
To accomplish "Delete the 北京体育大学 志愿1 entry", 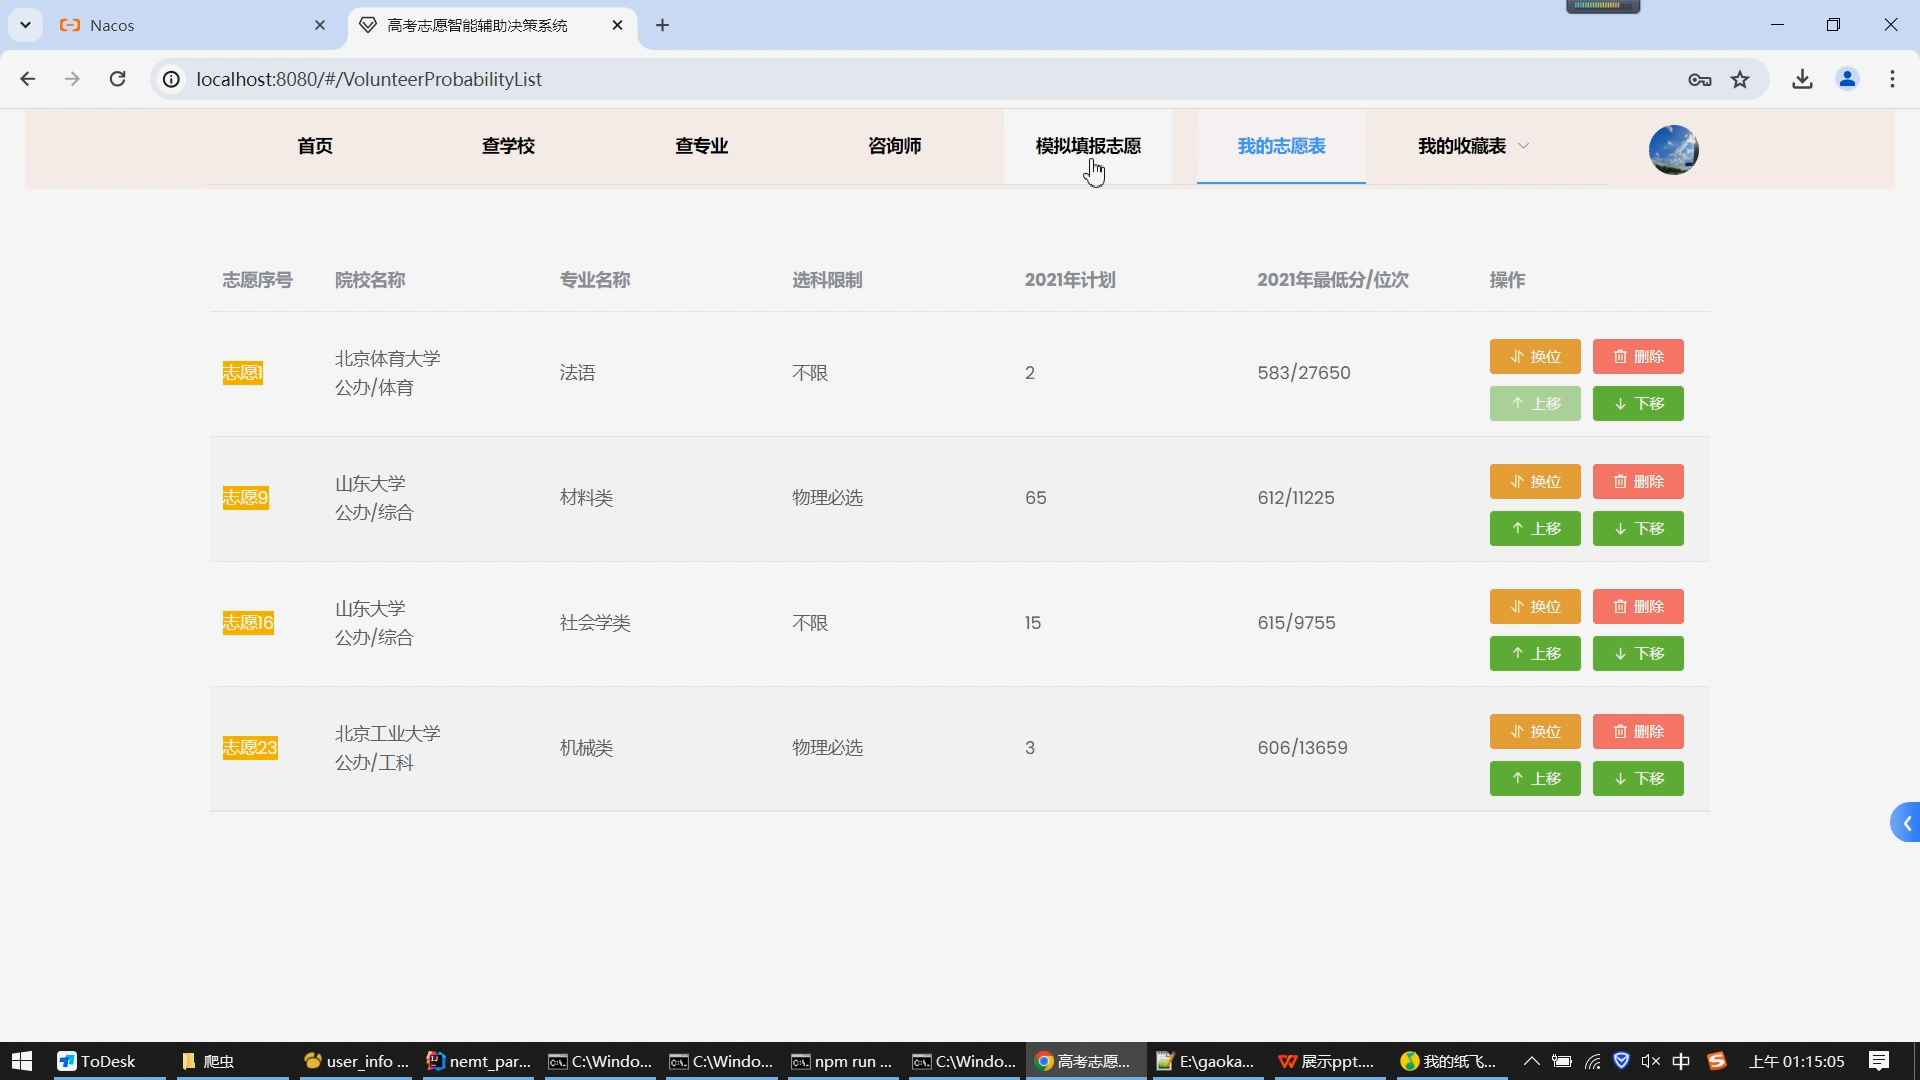I will coord(1637,357).
